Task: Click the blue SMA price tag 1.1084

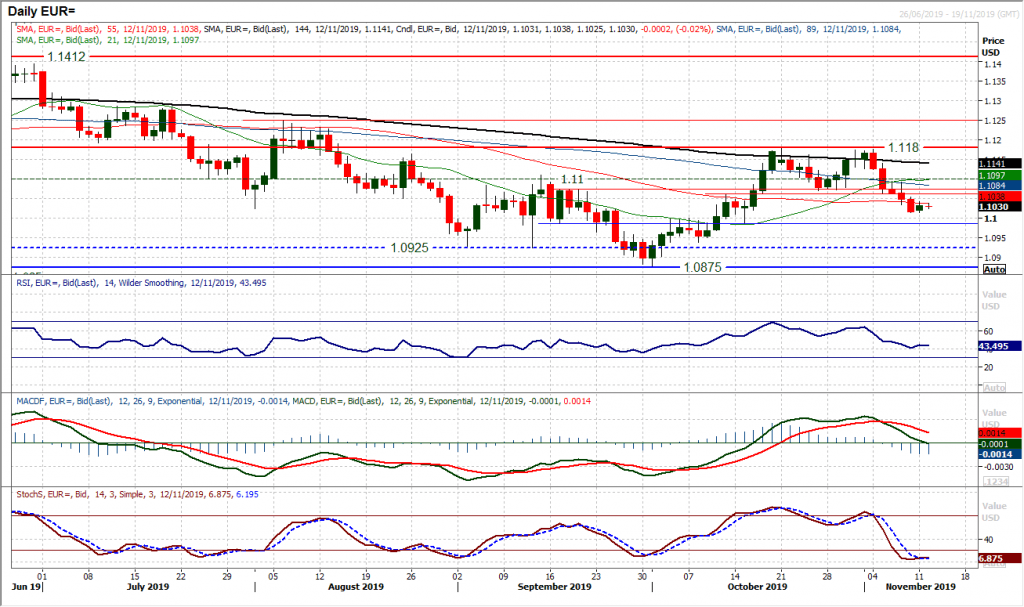Action: (x=991, y=186)
